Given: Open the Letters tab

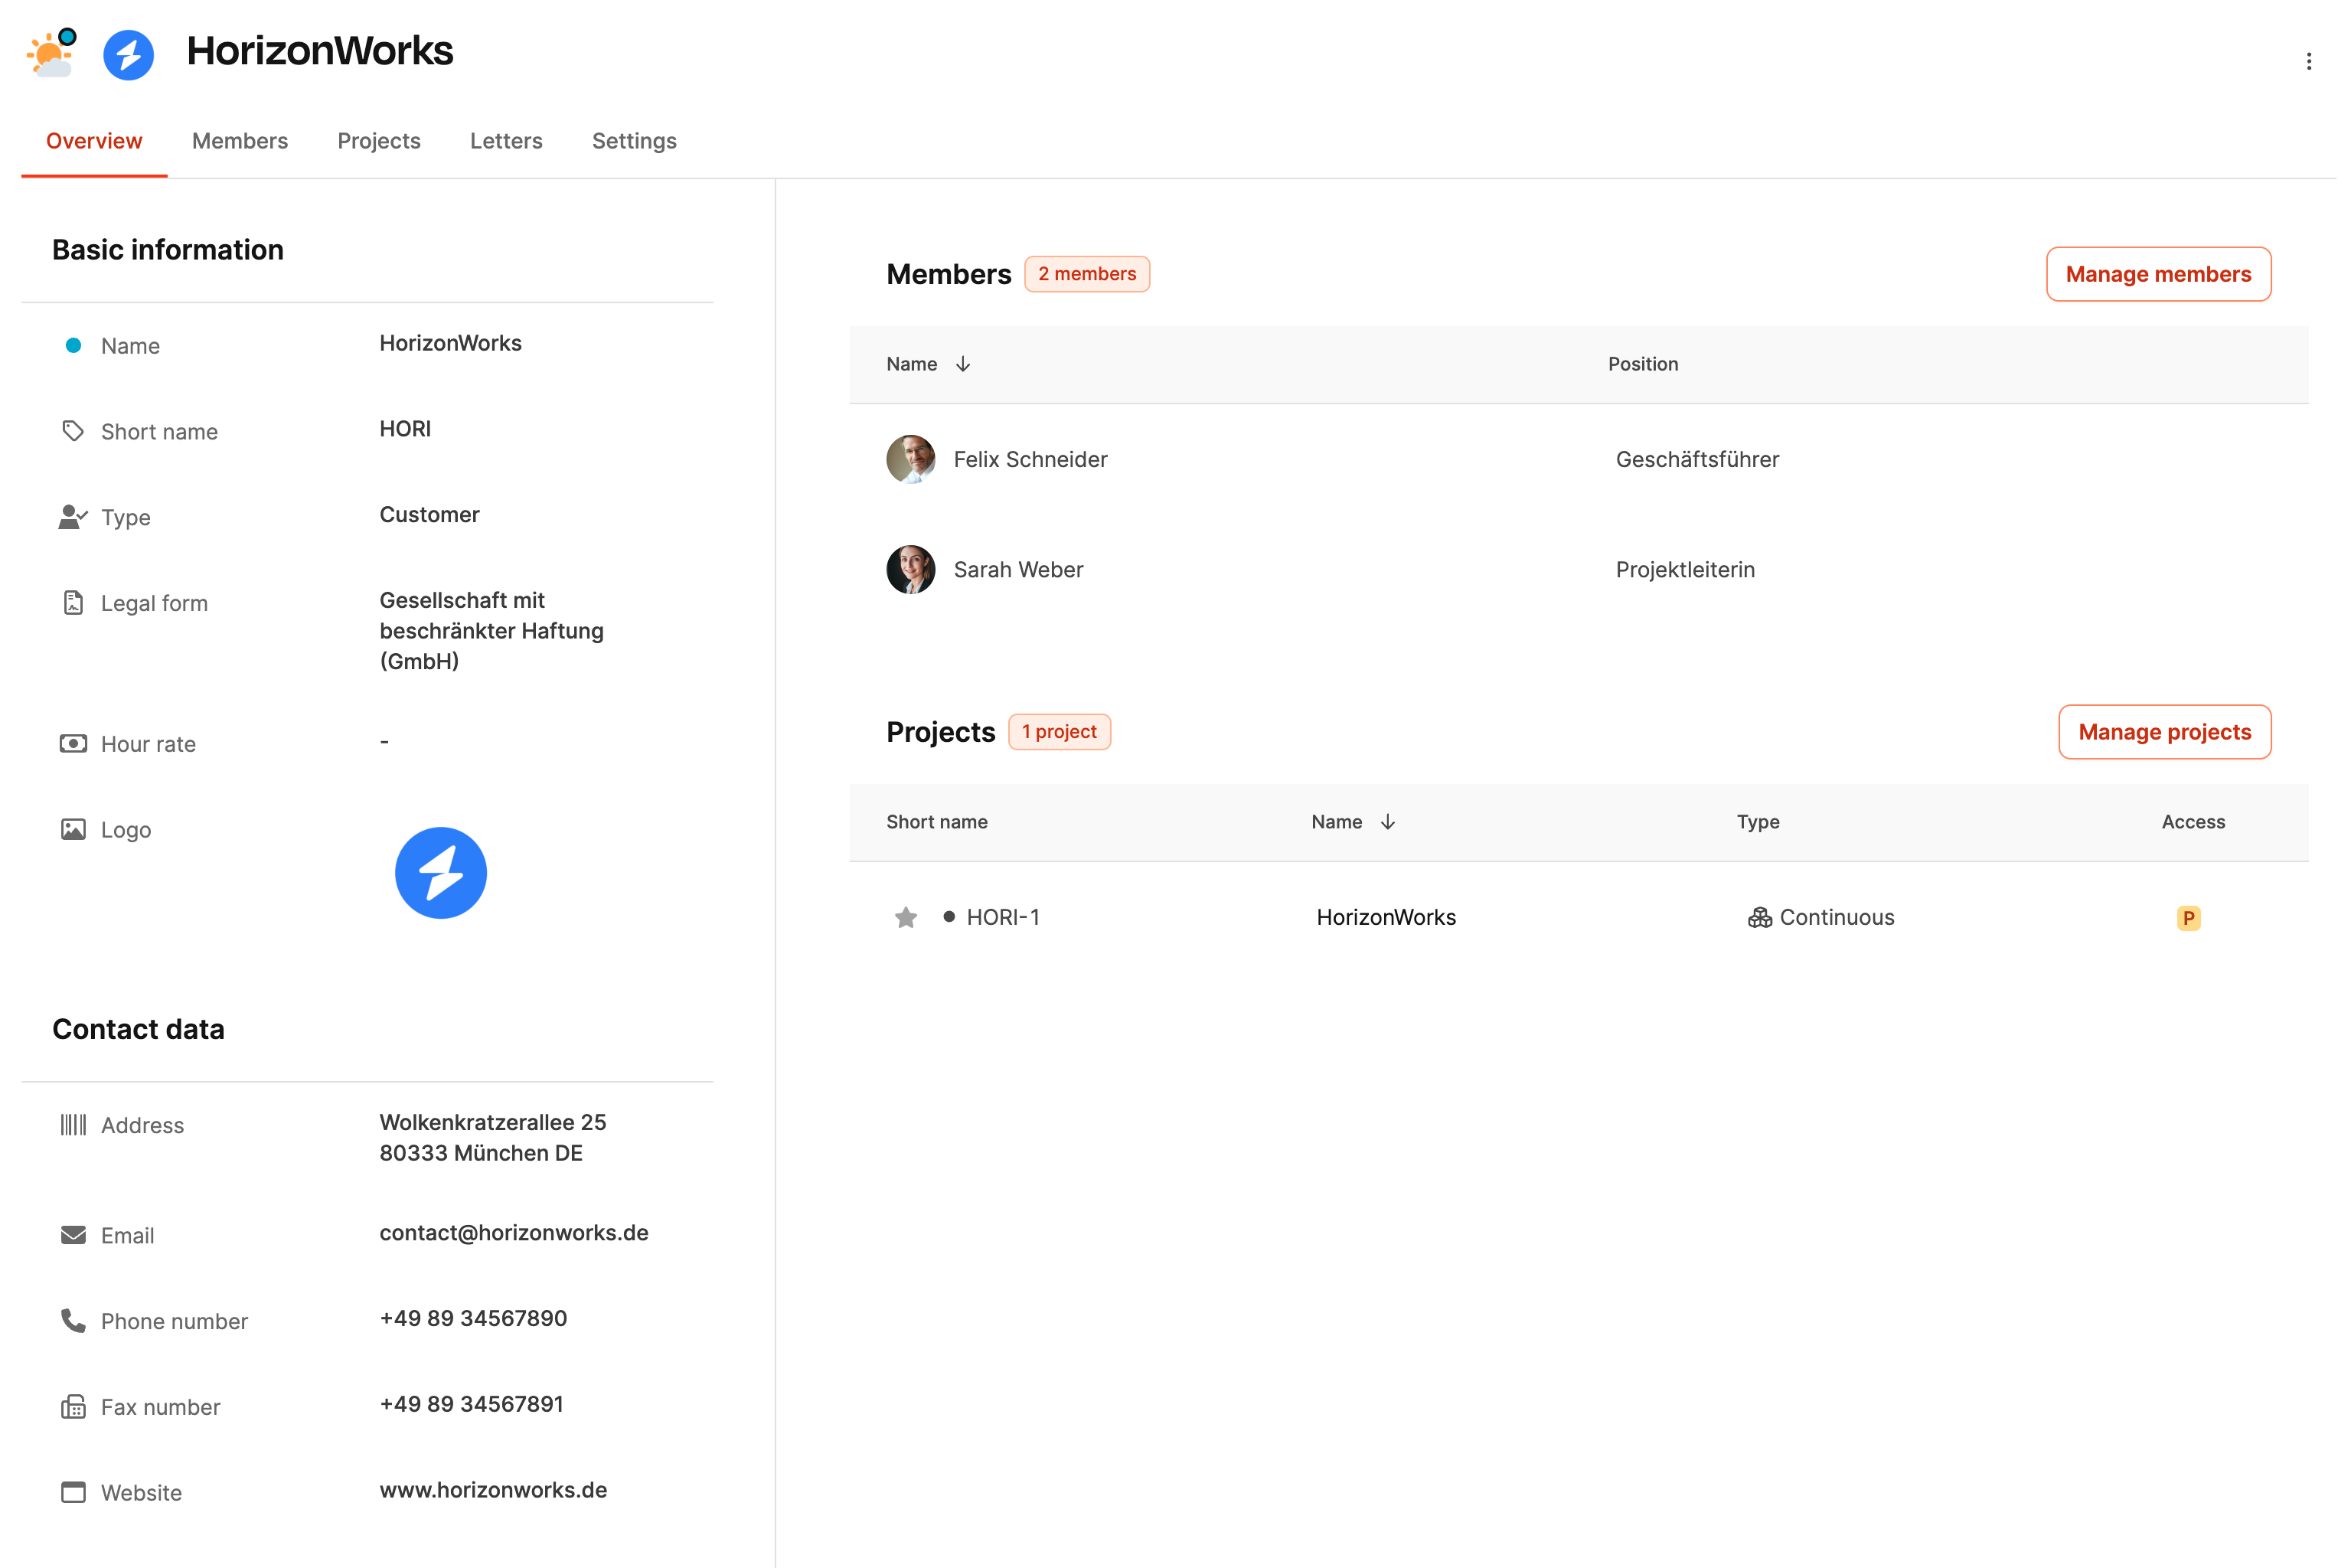Looking at the screenshot, I should click(506, 141).
